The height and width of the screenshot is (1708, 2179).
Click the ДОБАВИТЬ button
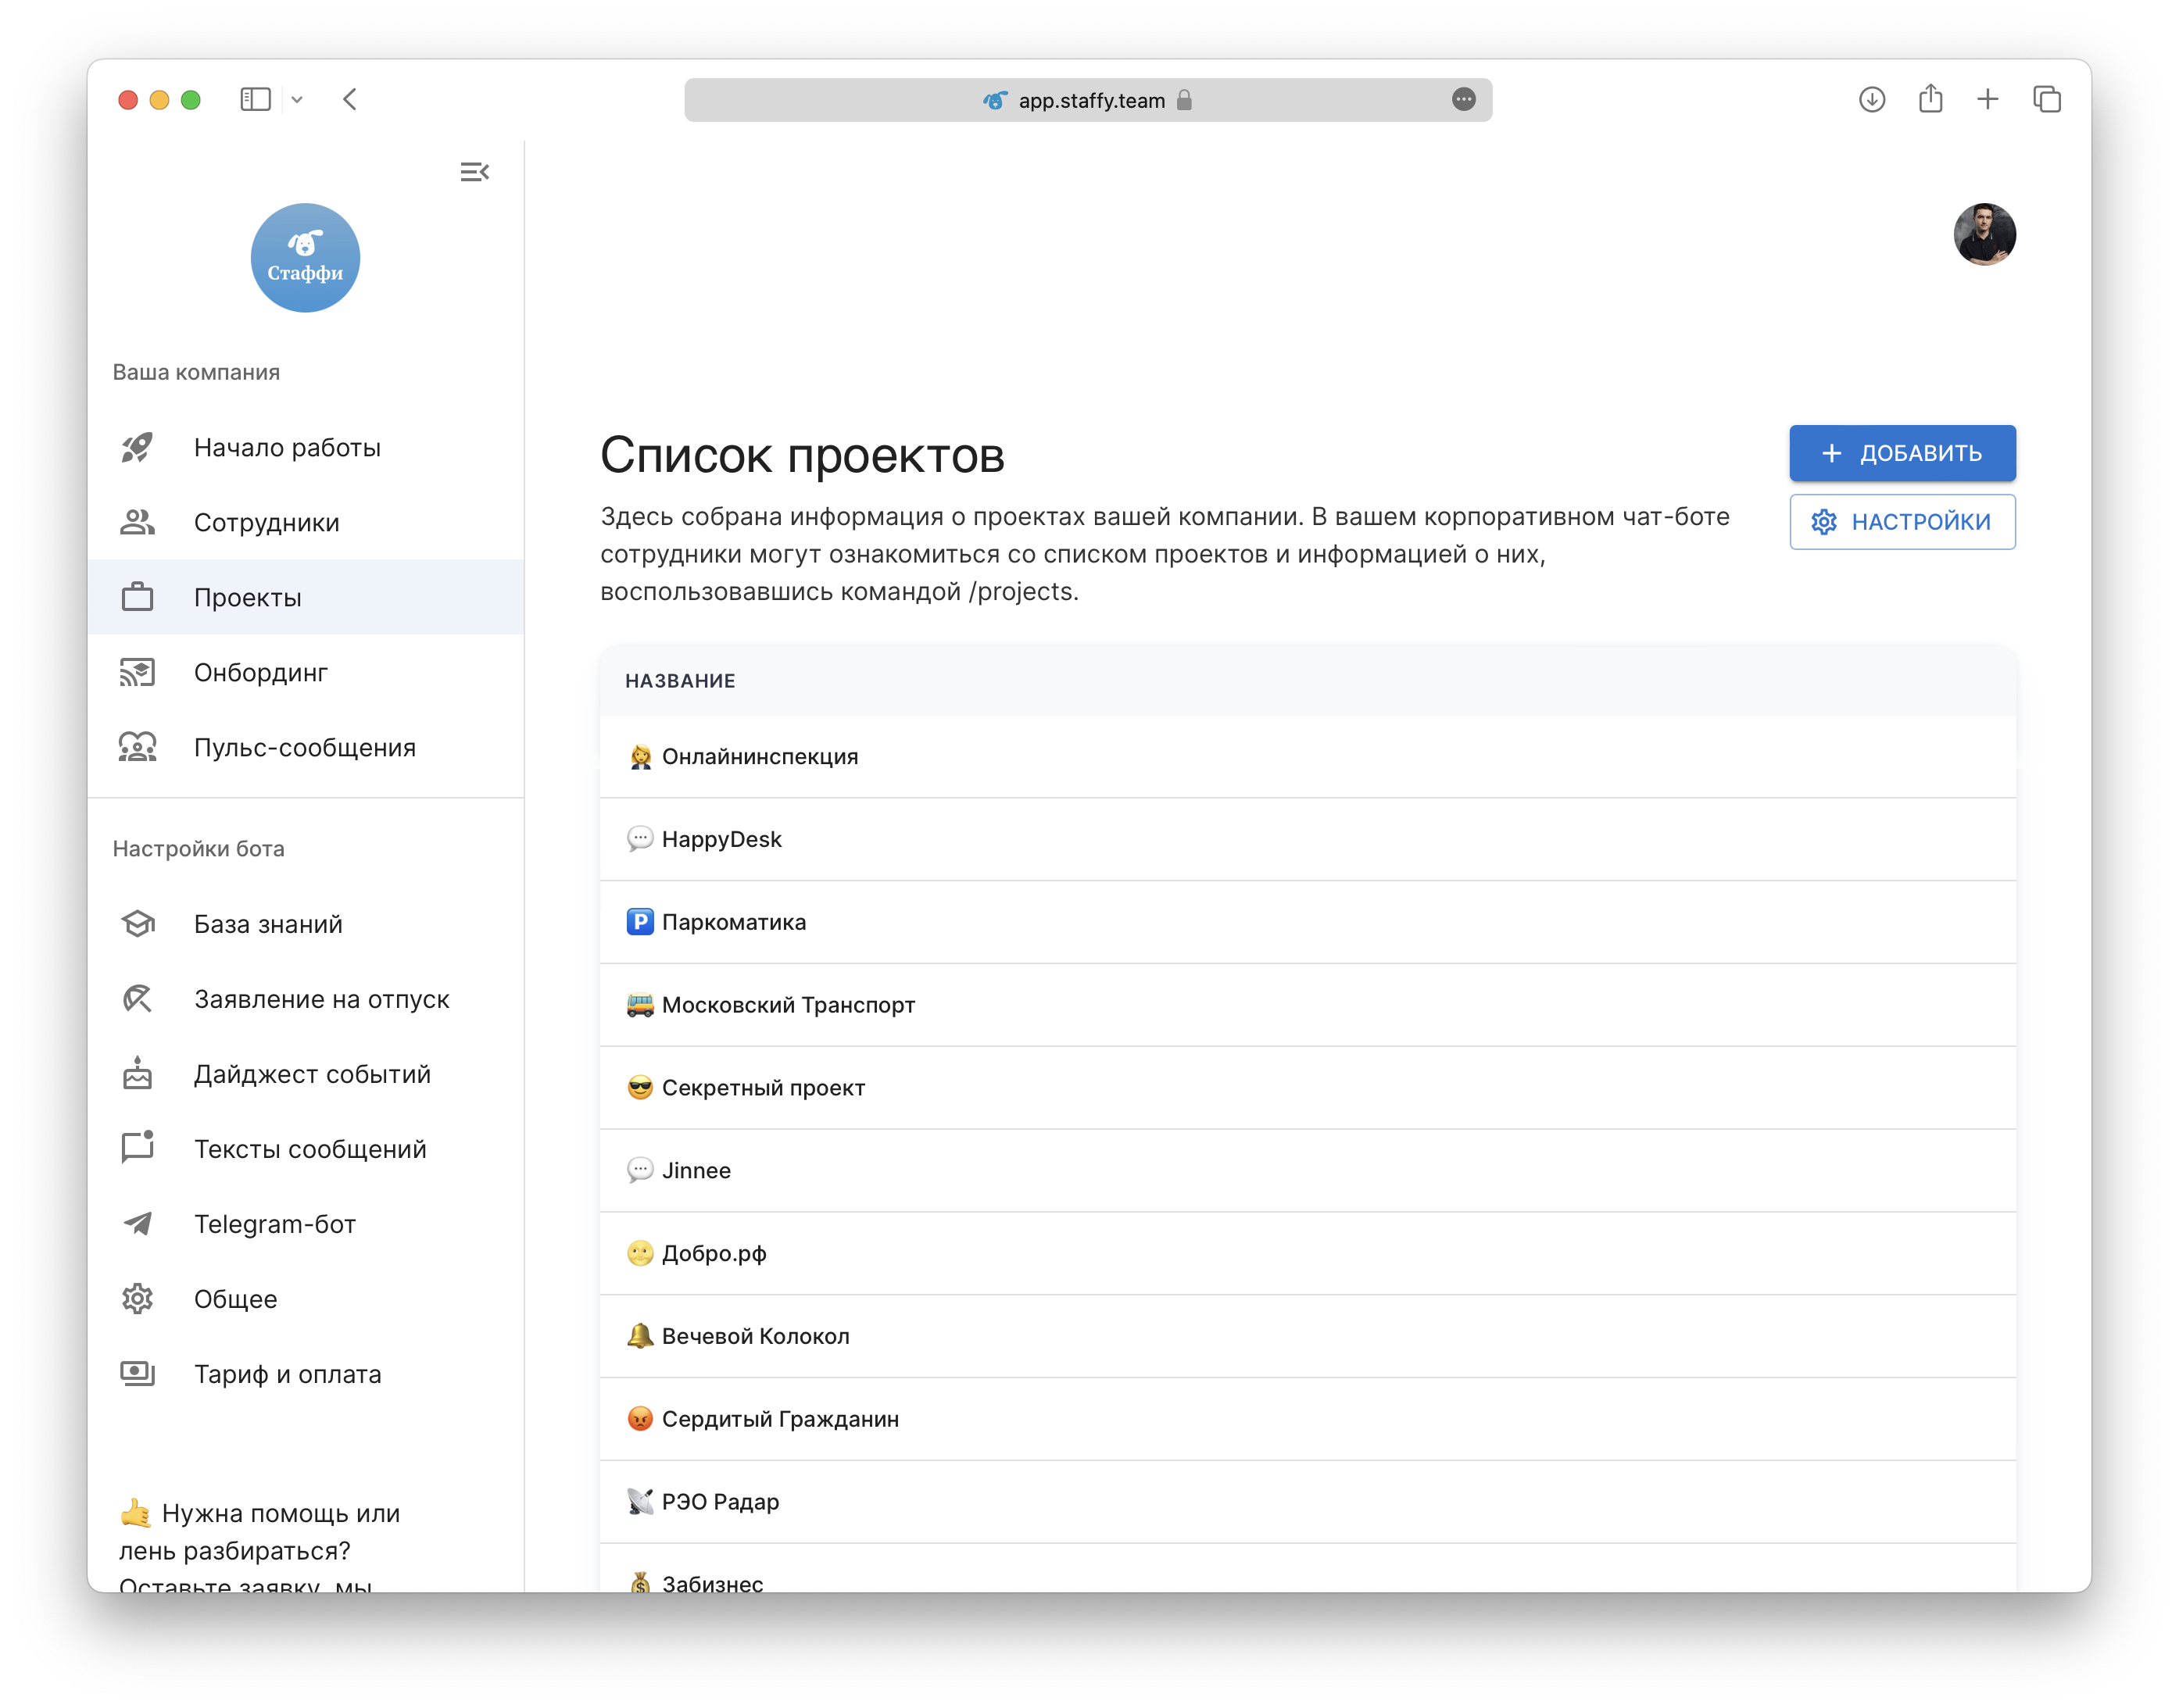[x=1902, y=453]
